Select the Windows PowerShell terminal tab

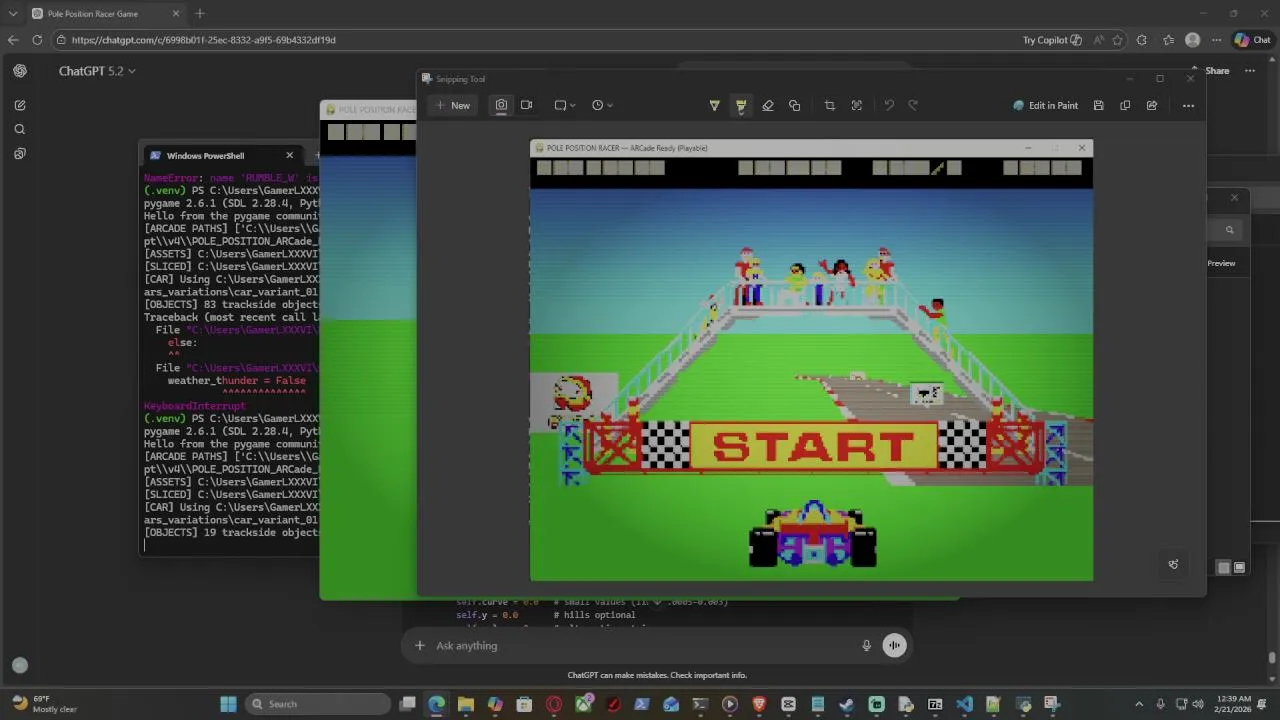click(x=221, y=156)
